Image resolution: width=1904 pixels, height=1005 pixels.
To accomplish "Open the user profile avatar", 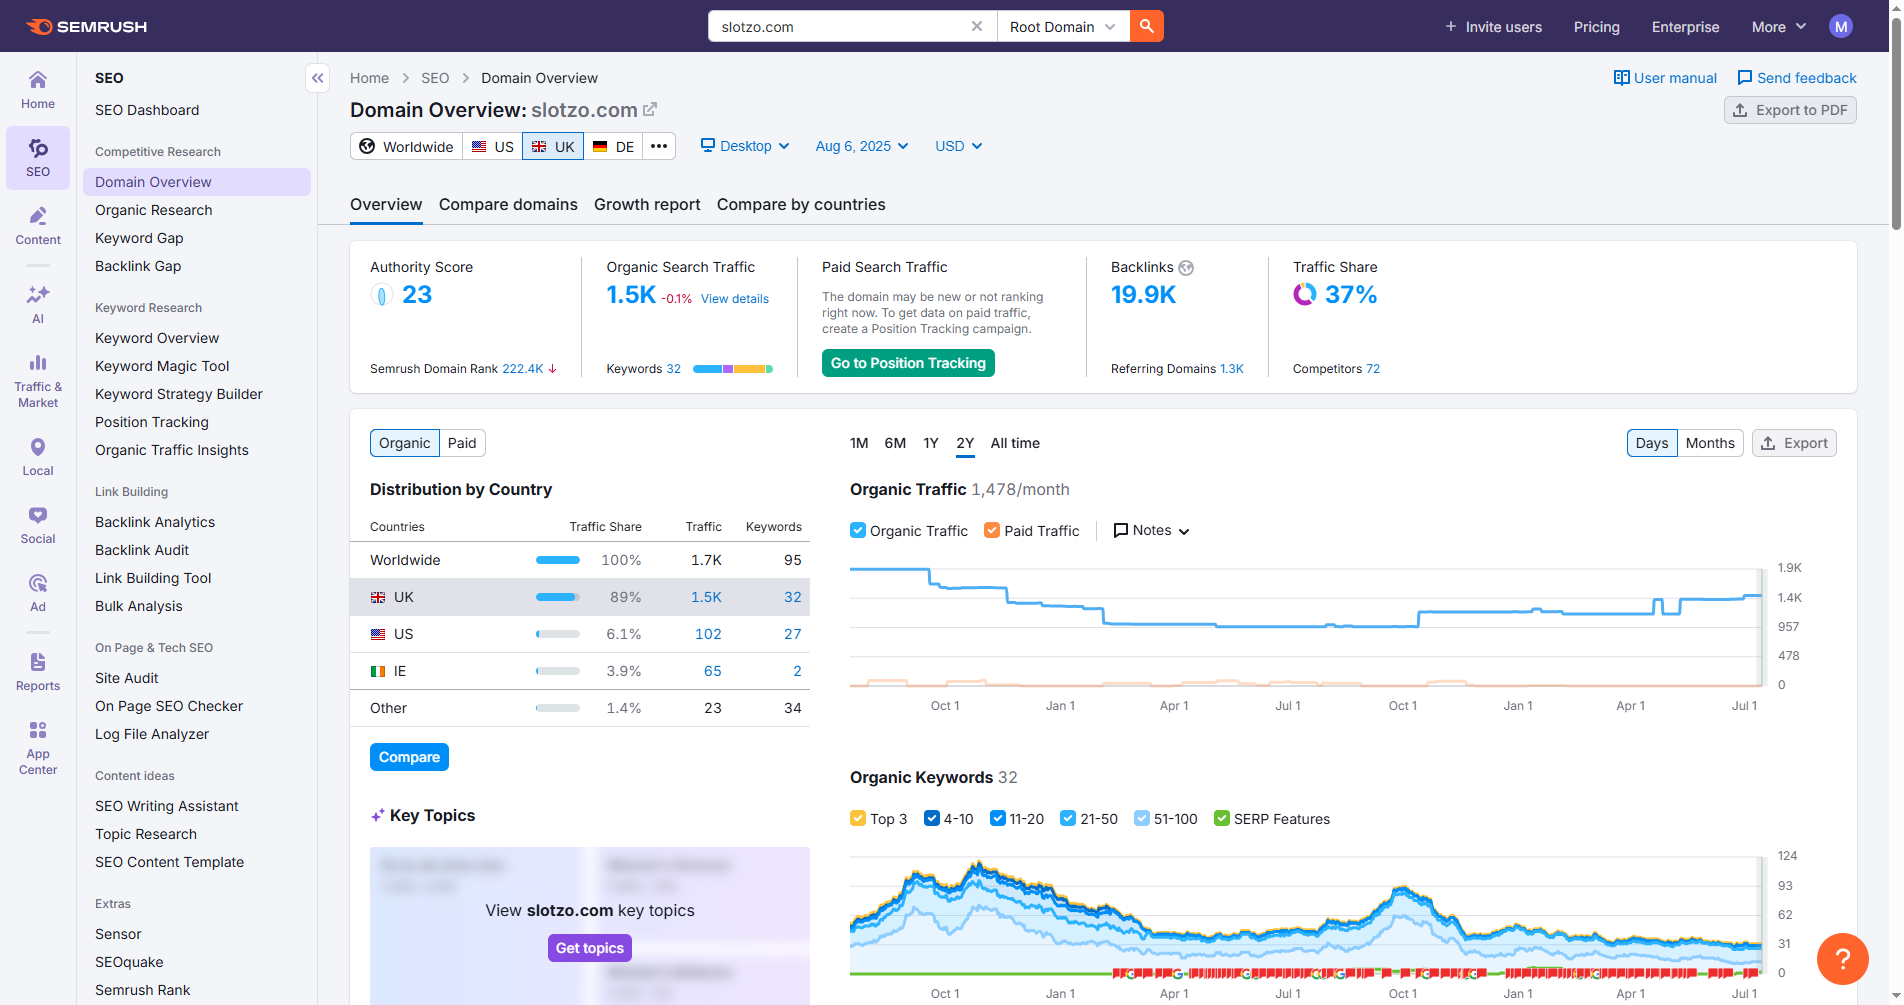I will pos(1840,27).
